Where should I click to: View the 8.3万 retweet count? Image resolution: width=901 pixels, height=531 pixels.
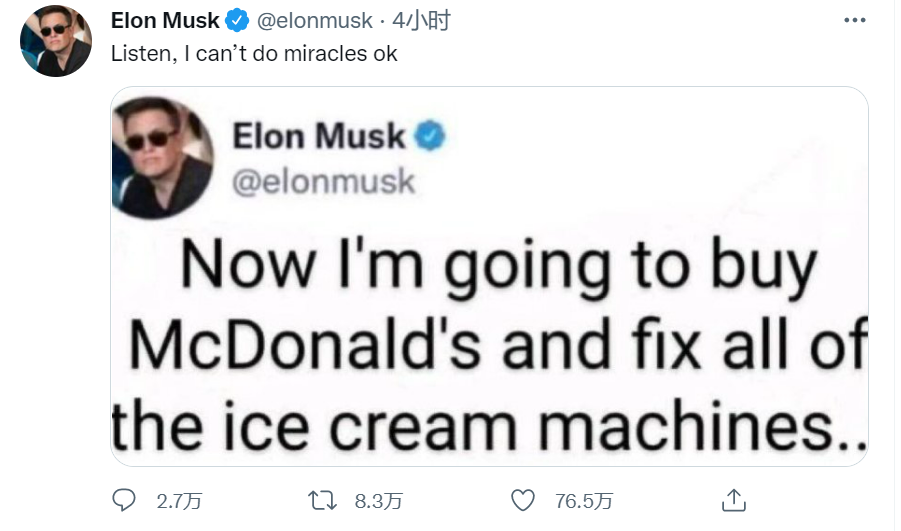pos(378,501)
